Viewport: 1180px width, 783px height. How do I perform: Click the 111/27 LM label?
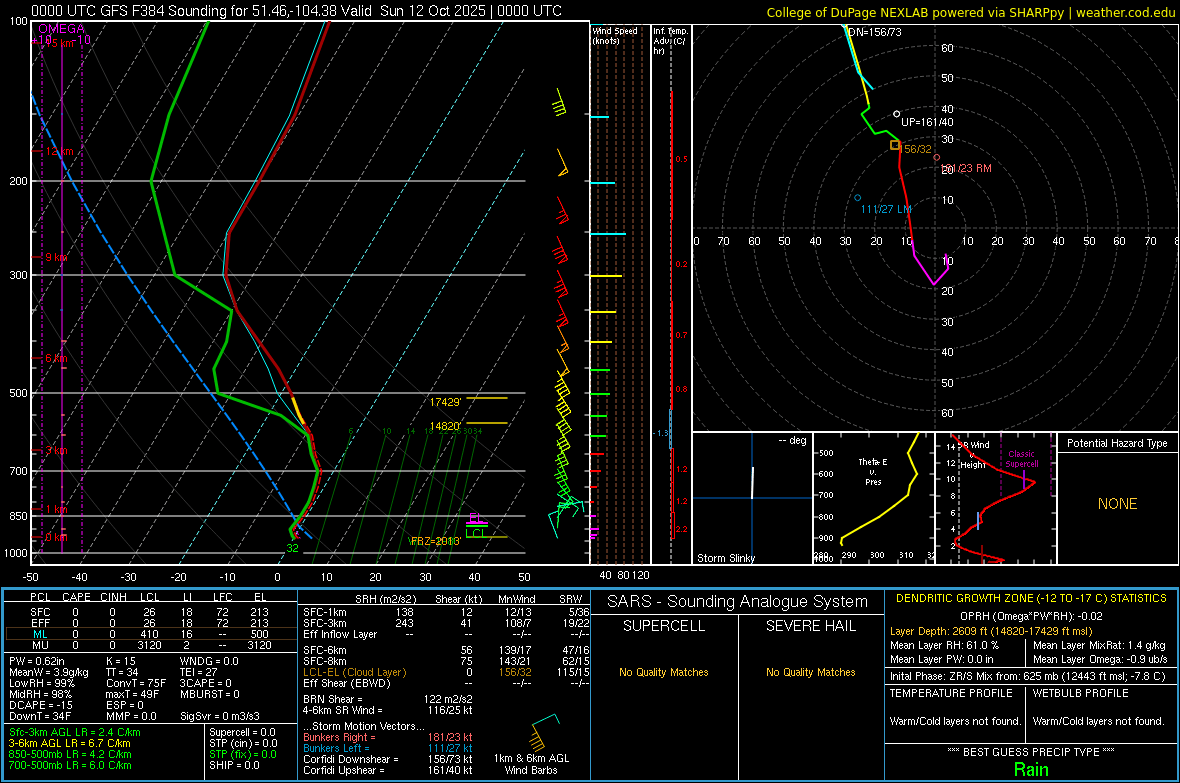886,209
